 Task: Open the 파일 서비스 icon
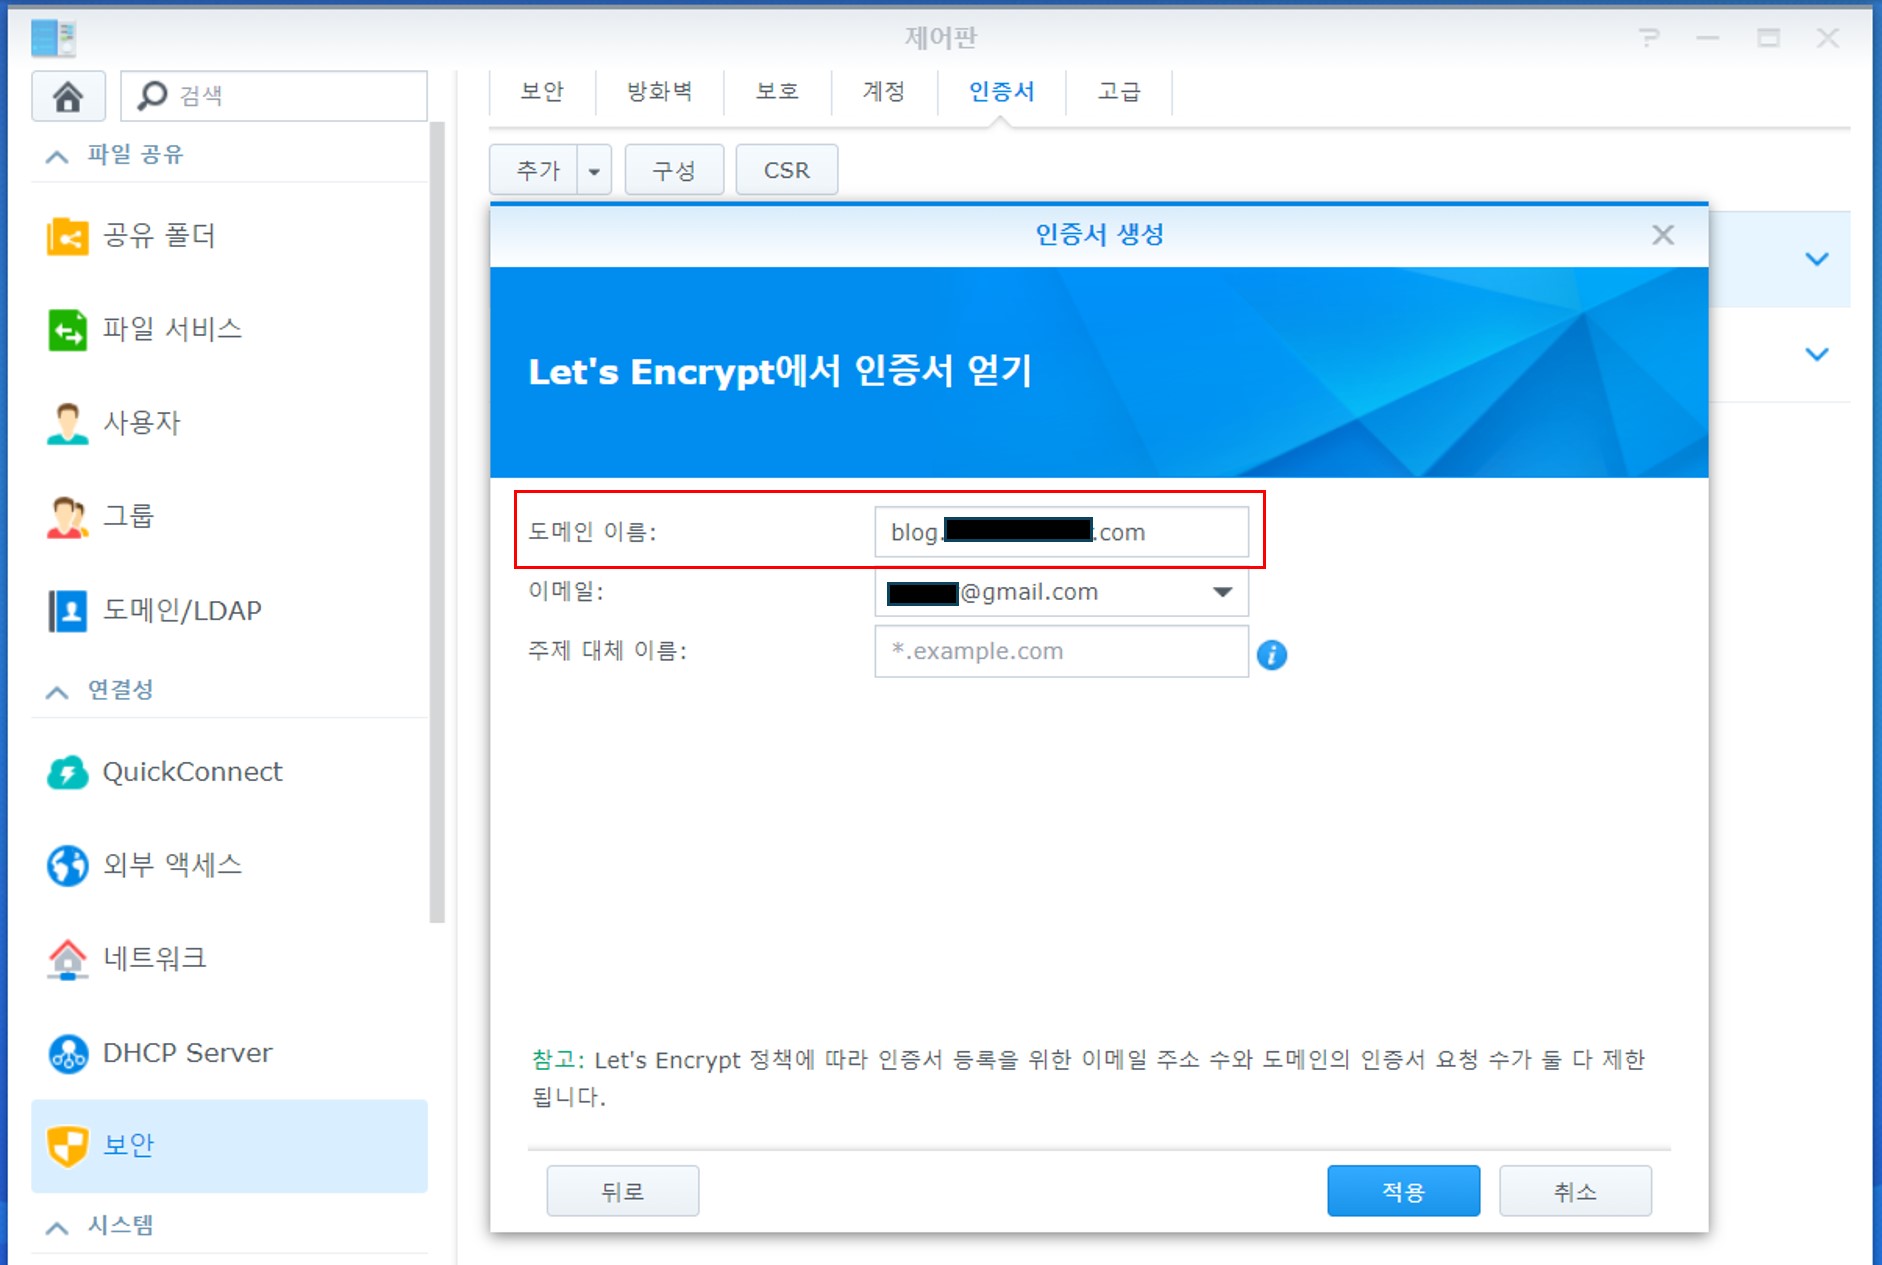[x=68, y=329]
